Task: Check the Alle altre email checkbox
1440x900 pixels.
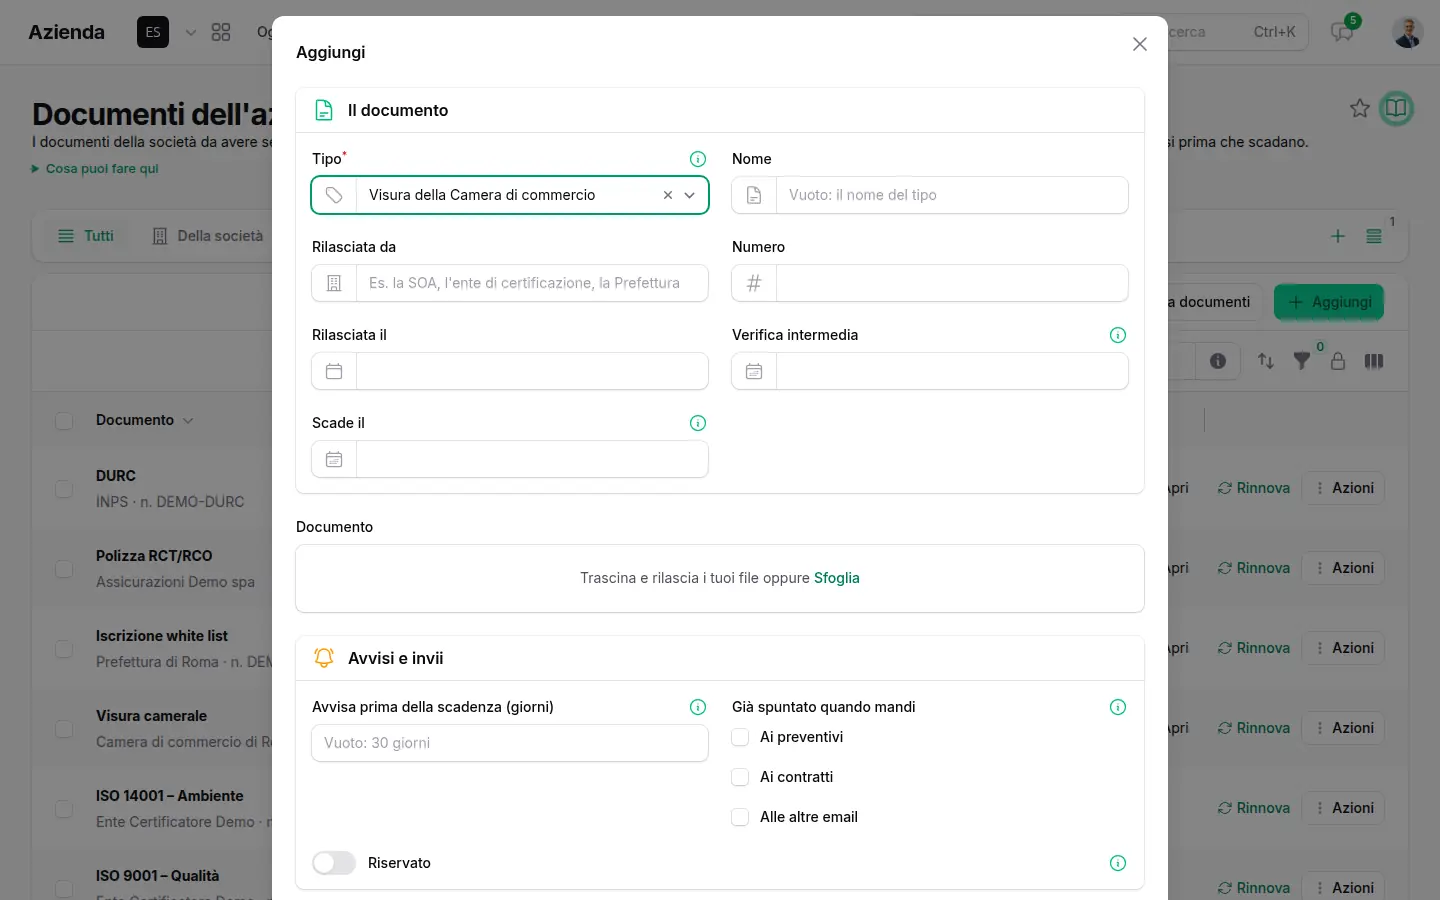Action: (x=740, y=817)
